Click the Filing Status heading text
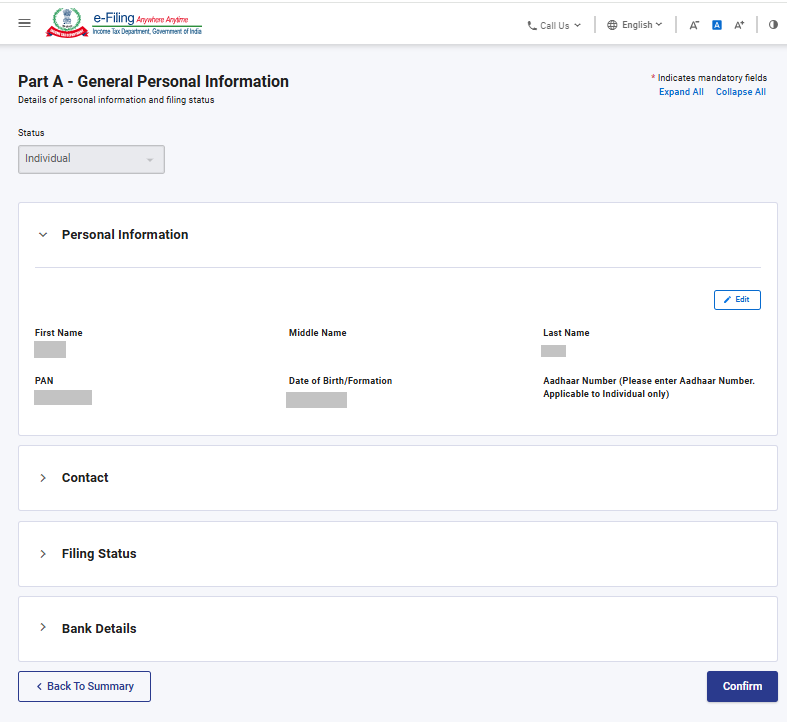This screenshot has width=787, height=722. (x=99, y=554)
